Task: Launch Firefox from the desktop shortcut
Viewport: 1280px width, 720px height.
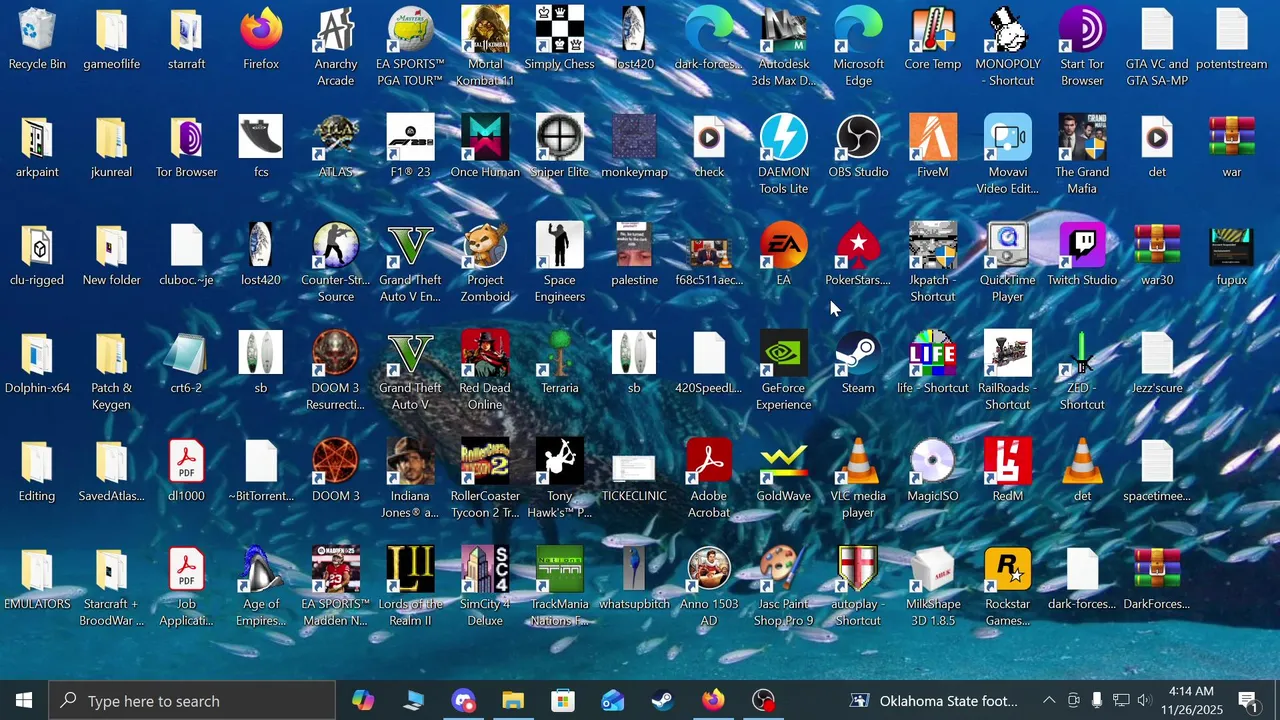Action: tap(261, 40)
